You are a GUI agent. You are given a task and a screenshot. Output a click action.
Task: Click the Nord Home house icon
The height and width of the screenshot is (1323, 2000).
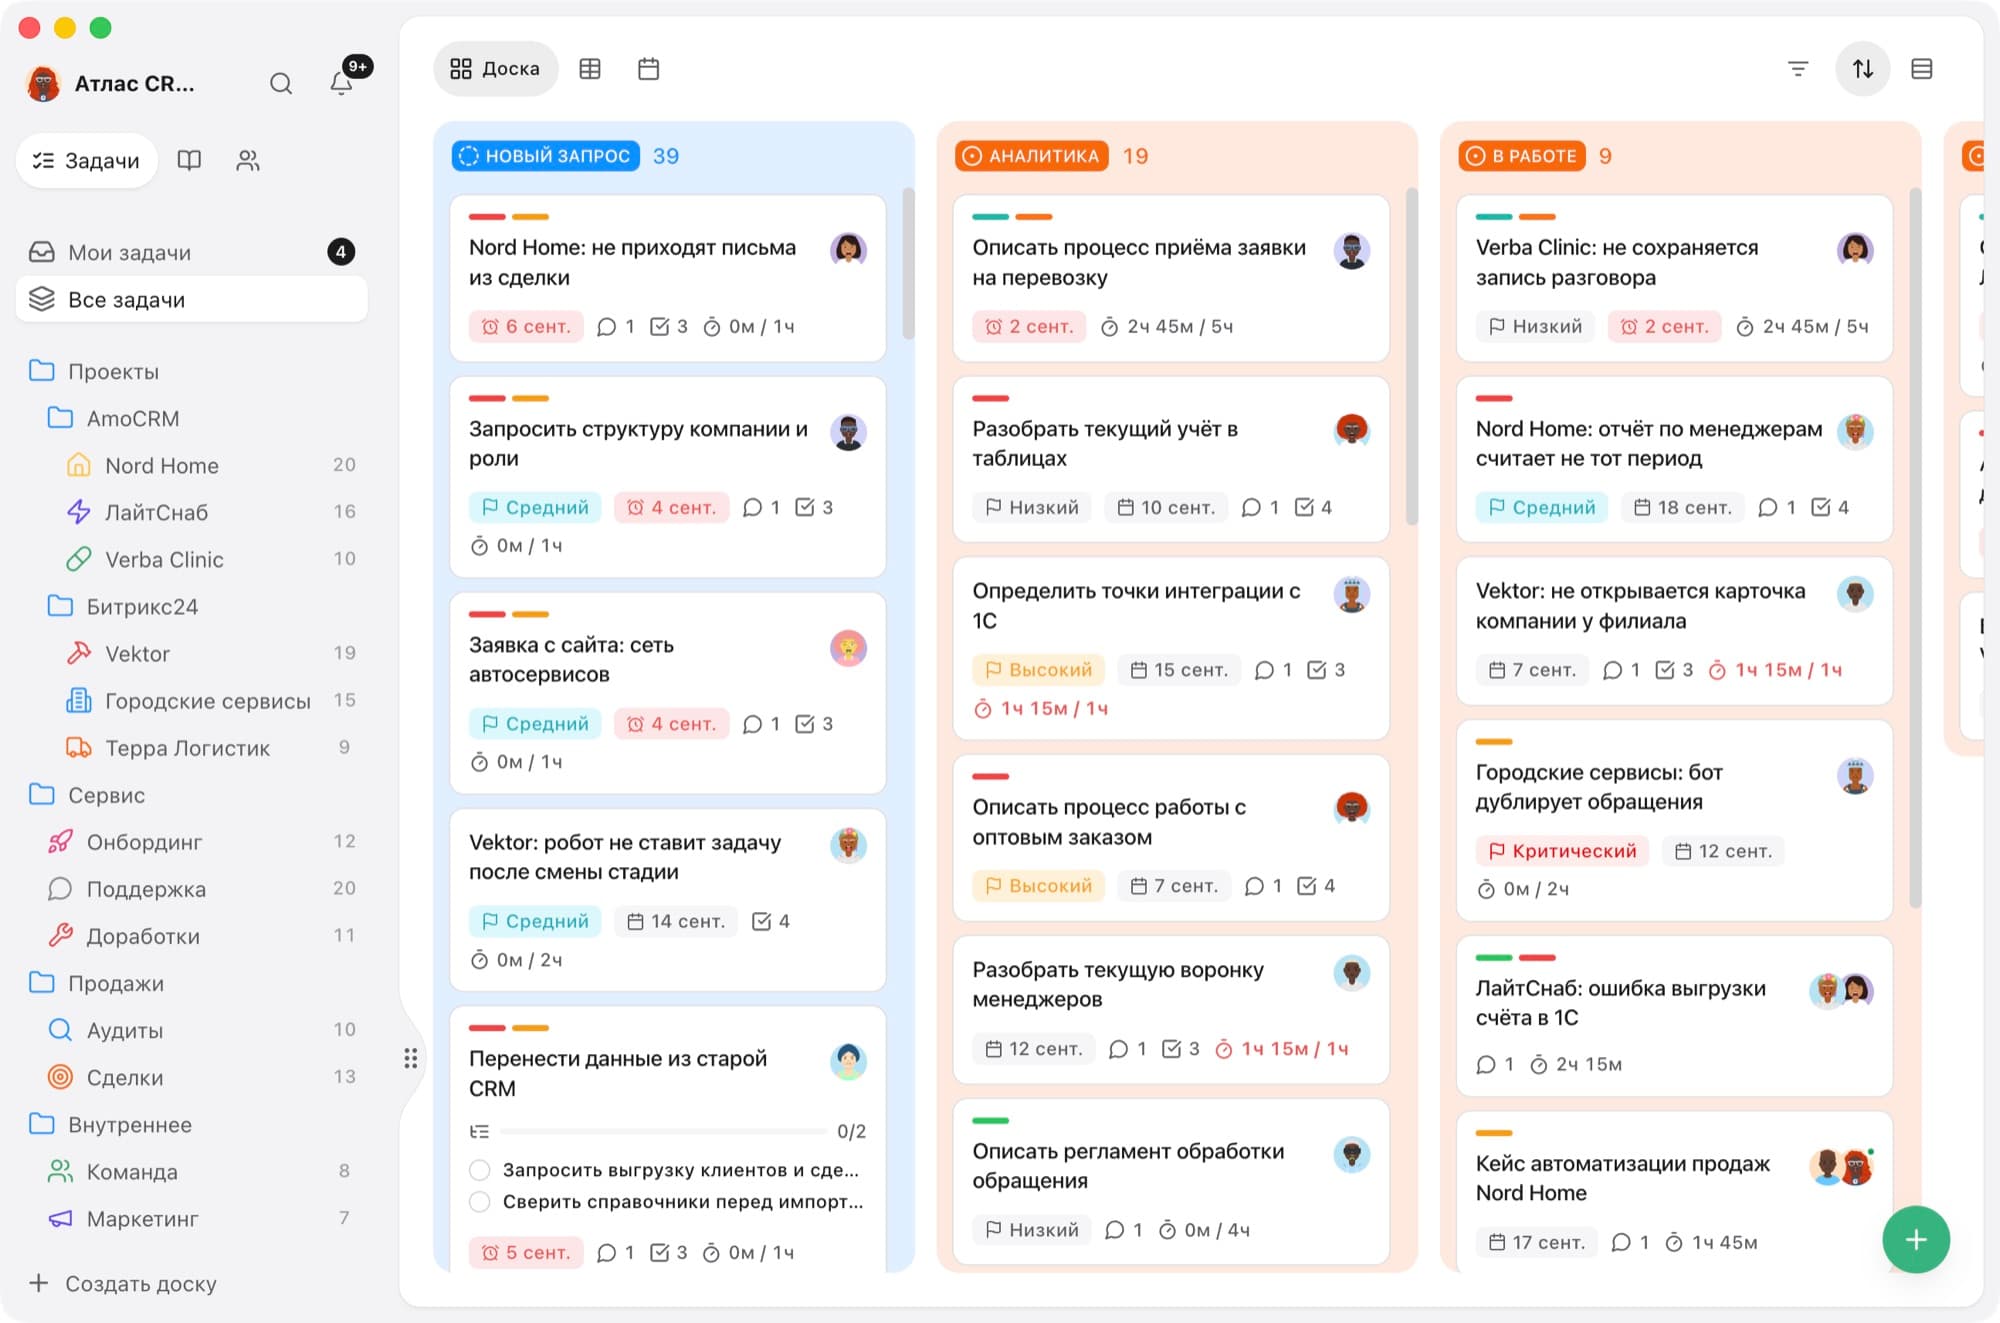[x=79, y=465]
